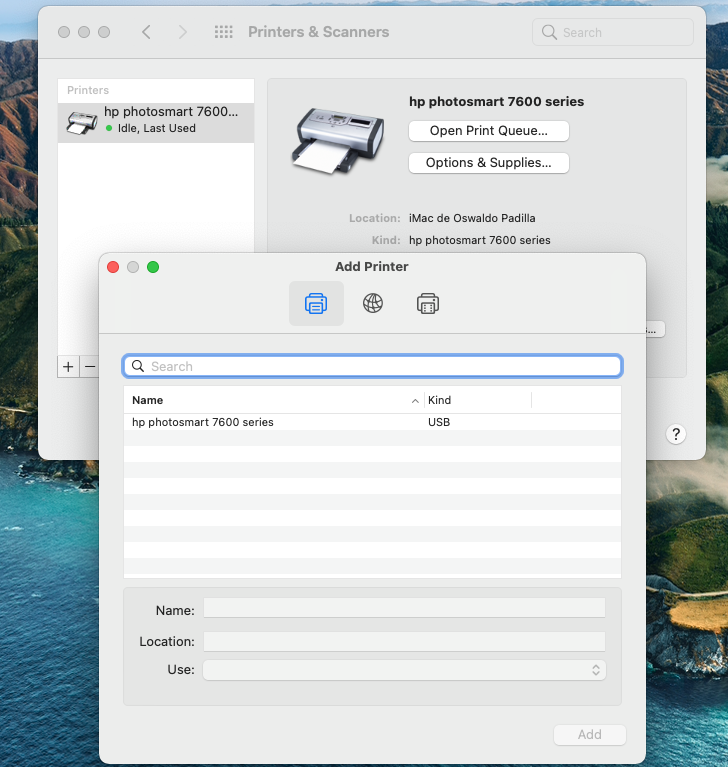
Task: Click the Location text field
Action: pyautogui.click(x=404, y=642)
